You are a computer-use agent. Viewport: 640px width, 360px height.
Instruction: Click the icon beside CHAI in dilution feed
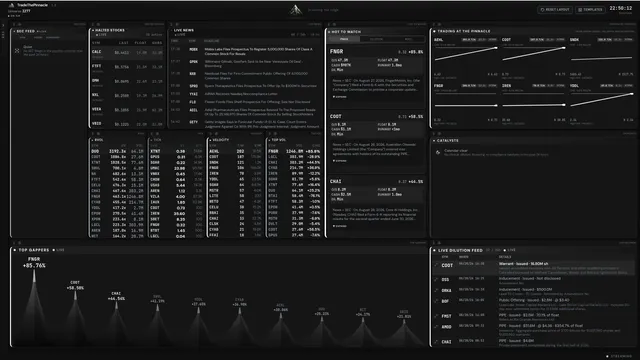click(436, 342)
